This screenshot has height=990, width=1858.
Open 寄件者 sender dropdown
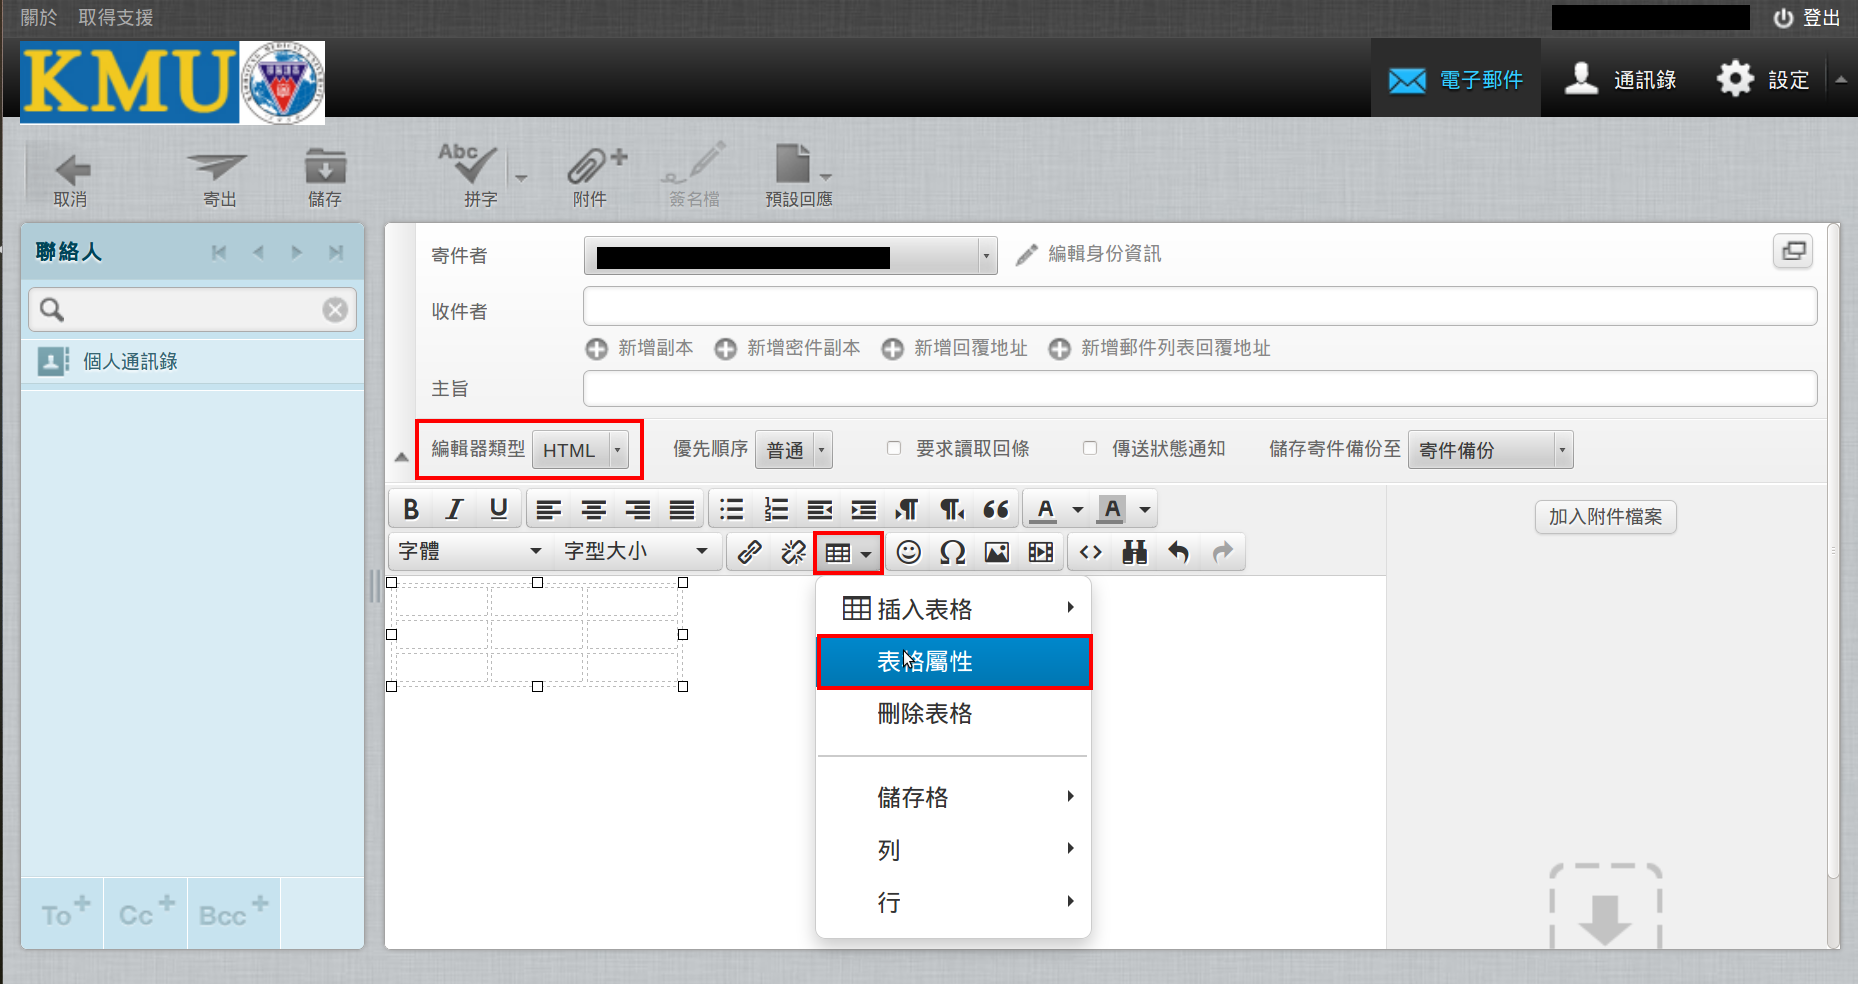[x=790, y=256]
